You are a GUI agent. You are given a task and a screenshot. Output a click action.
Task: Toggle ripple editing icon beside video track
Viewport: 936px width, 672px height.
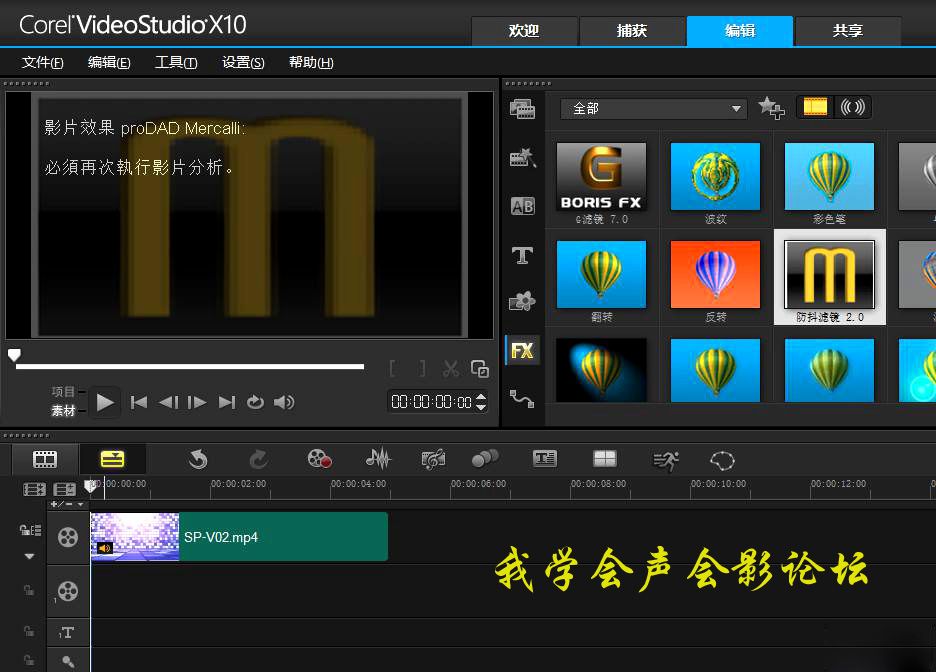tap(30, 531)
